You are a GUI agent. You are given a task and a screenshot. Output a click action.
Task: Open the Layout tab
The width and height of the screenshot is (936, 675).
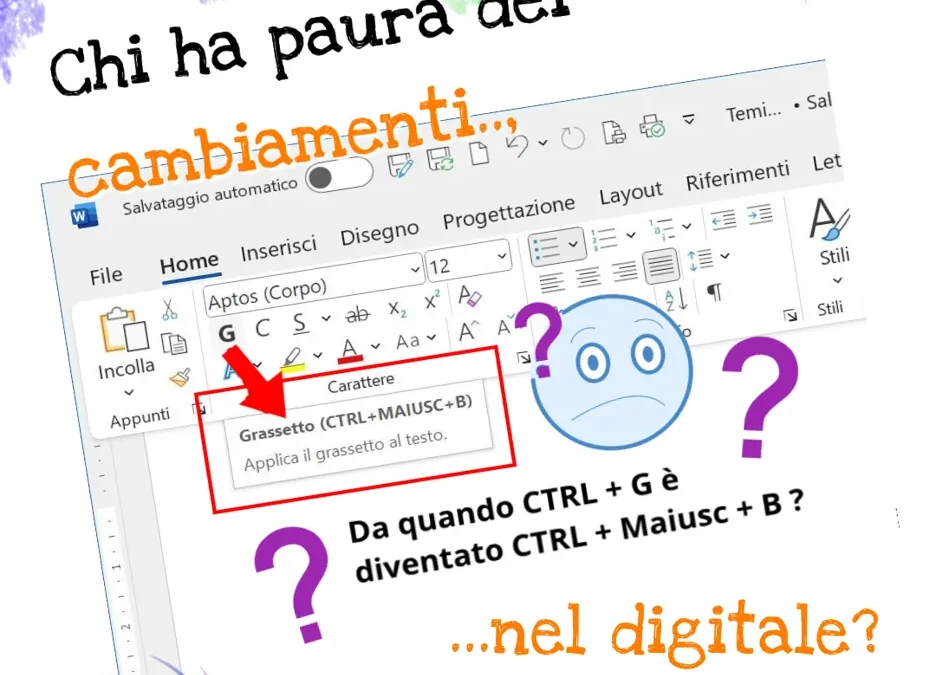click(x=630, y=192)
